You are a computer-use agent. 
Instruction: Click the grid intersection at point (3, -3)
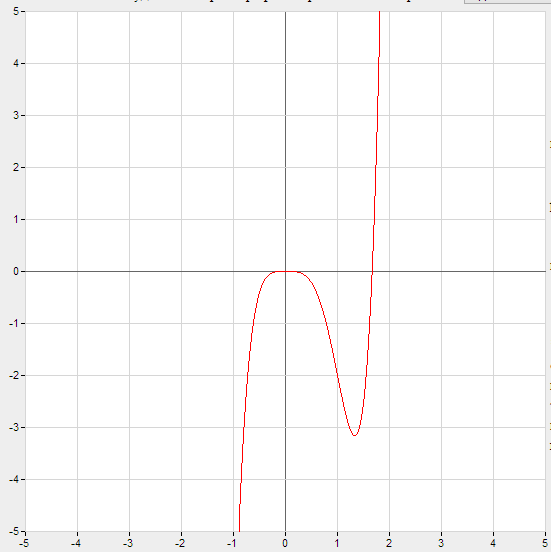coord(441,427)
